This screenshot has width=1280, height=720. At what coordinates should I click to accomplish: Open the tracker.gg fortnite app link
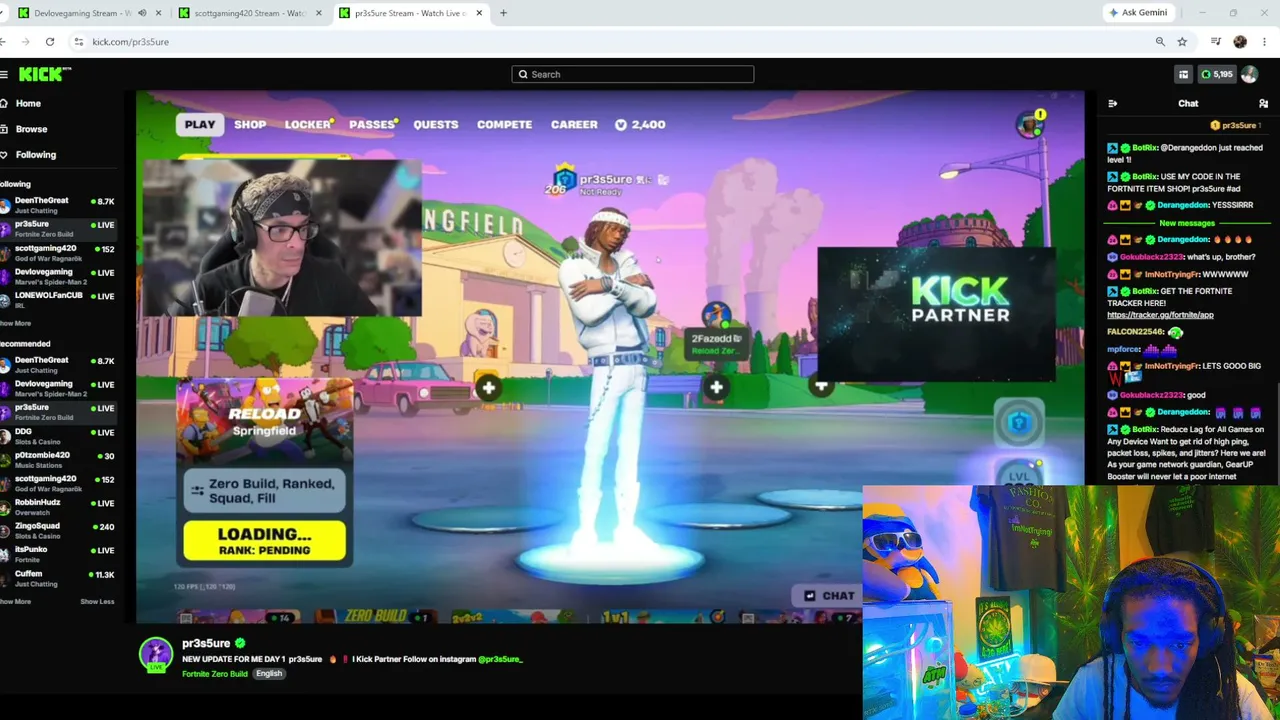[1160, 315]
